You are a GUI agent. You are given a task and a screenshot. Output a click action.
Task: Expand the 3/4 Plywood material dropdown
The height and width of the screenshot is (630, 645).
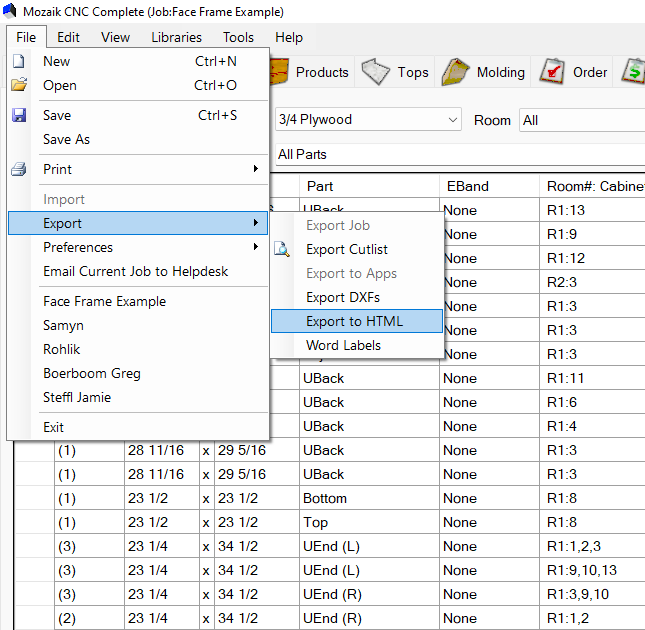pyautogui.click(x=453, y=120)
